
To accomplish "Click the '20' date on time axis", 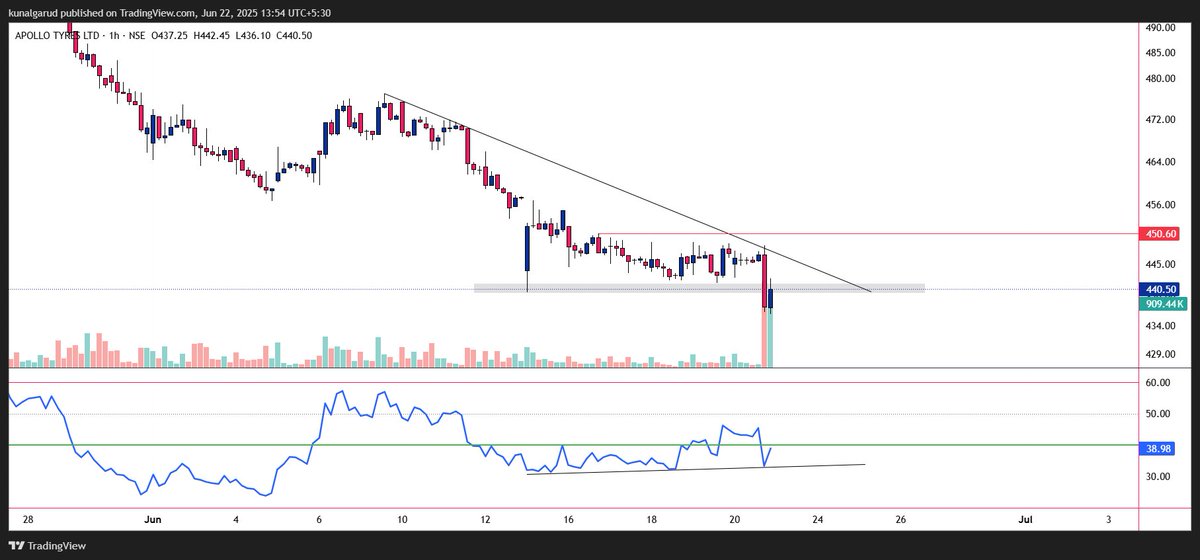I will pos(736,520).
